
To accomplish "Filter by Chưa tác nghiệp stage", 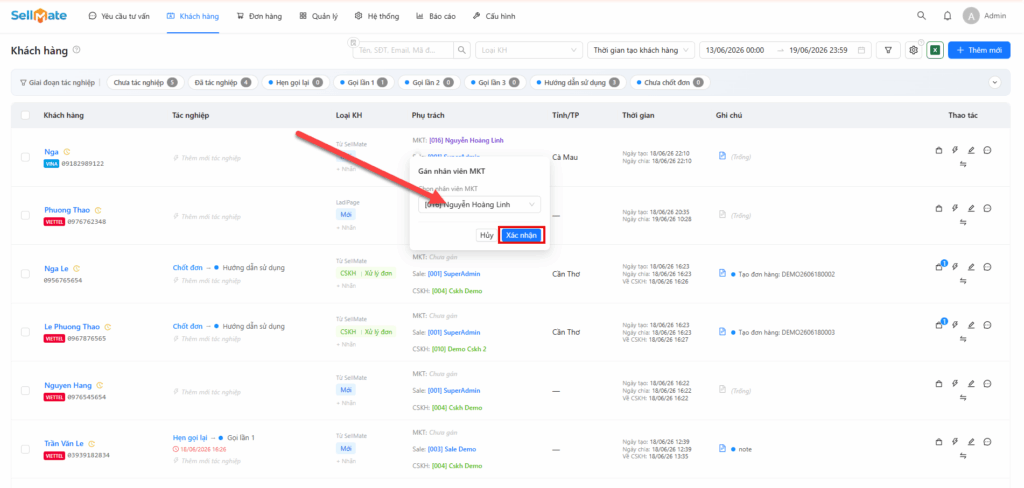I will tap(145, 83).
